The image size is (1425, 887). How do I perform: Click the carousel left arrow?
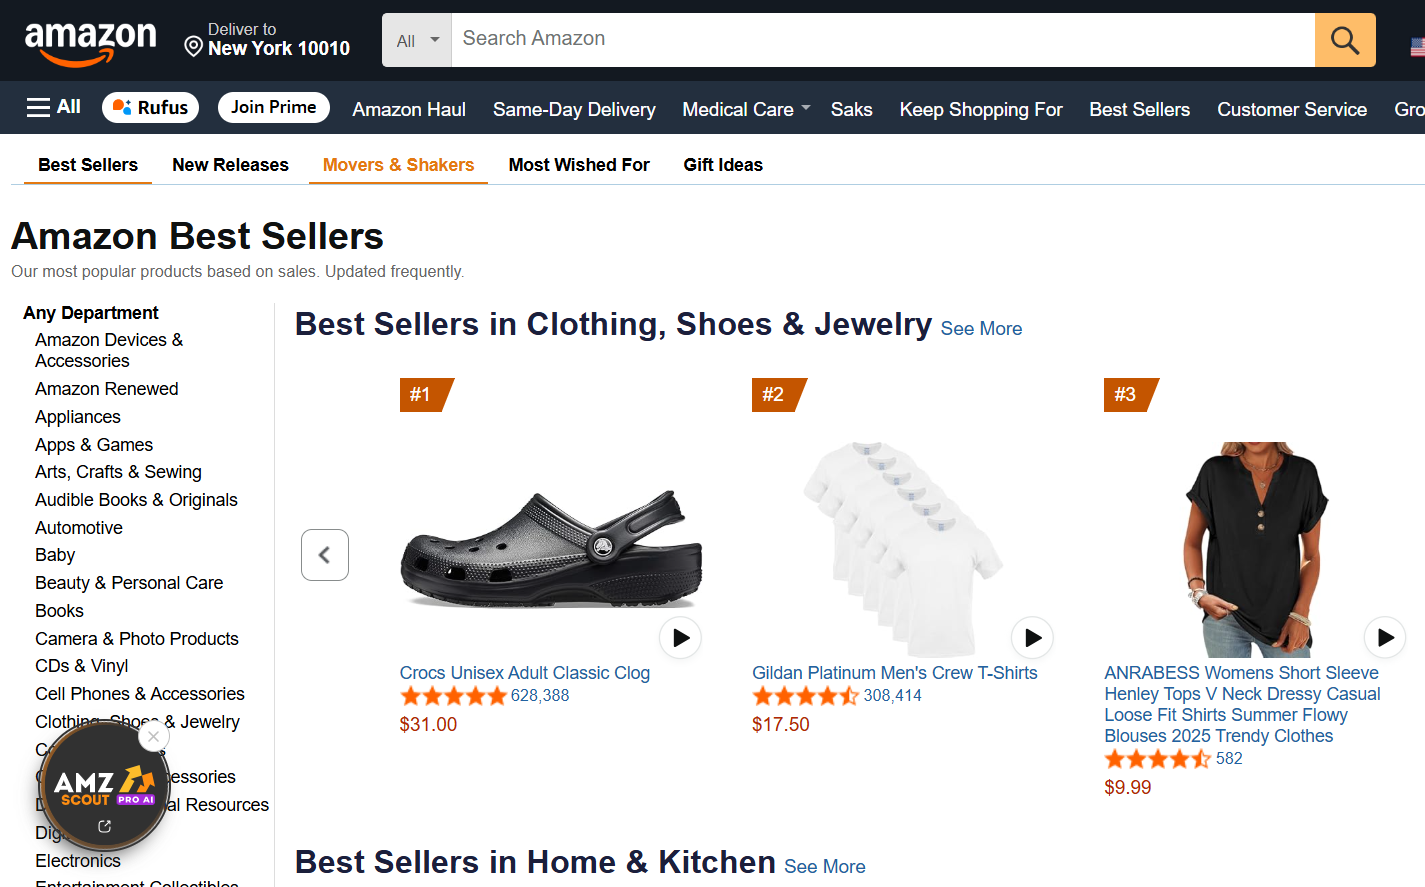[324, 554]
